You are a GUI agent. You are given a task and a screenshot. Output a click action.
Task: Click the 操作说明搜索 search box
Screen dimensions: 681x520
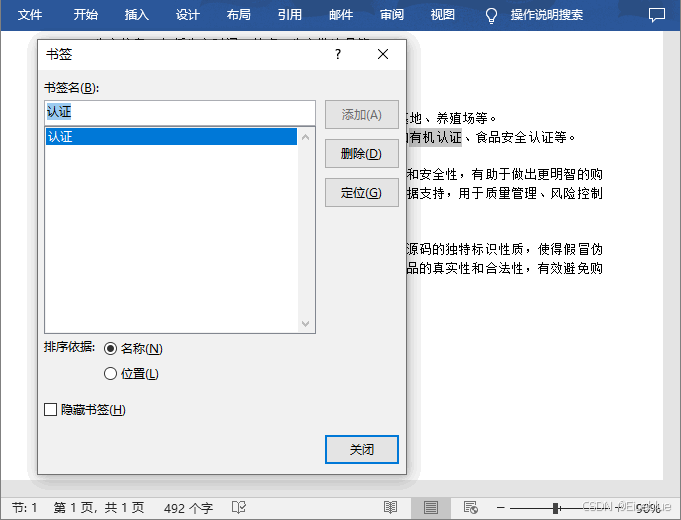(x=546, y=15)
